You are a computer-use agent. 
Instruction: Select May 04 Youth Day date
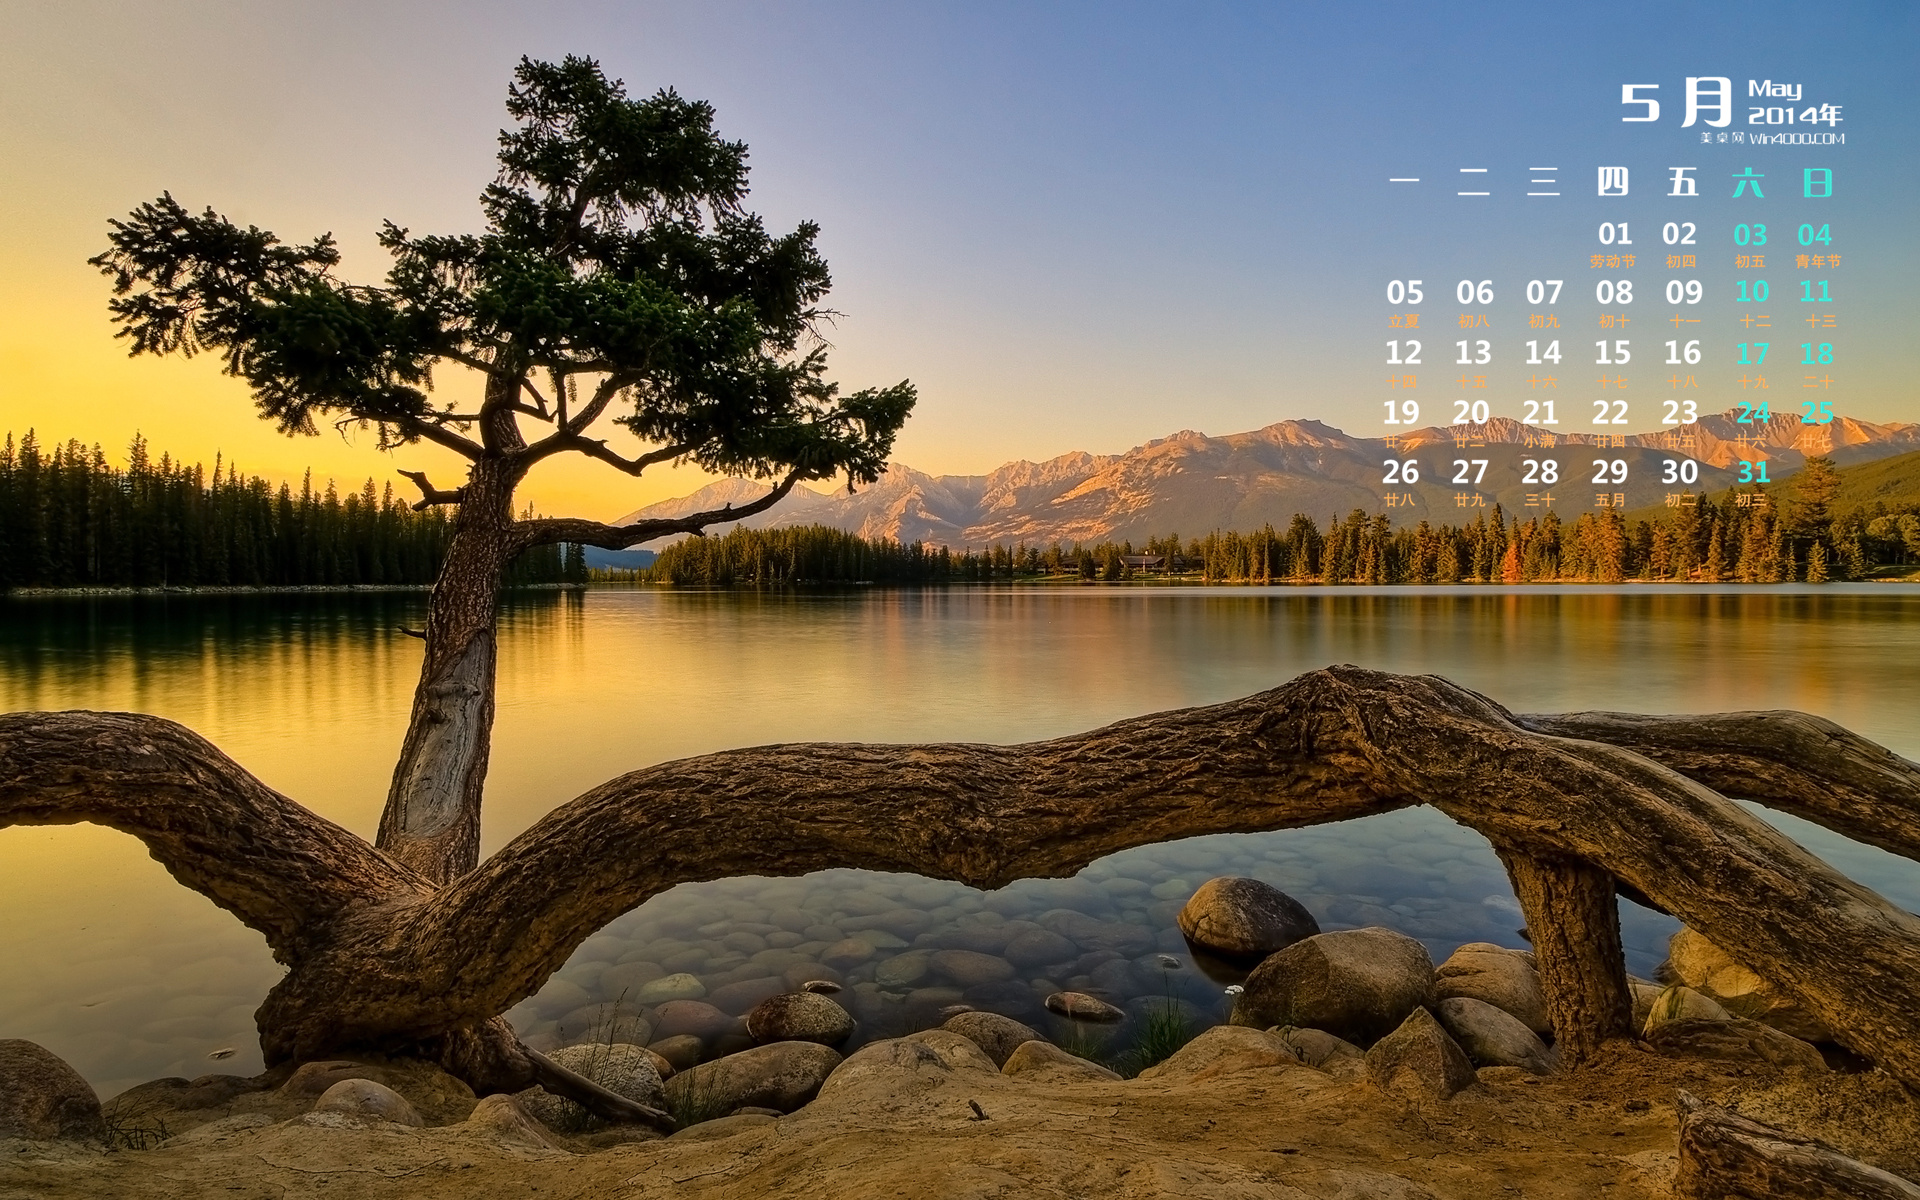1816,244
